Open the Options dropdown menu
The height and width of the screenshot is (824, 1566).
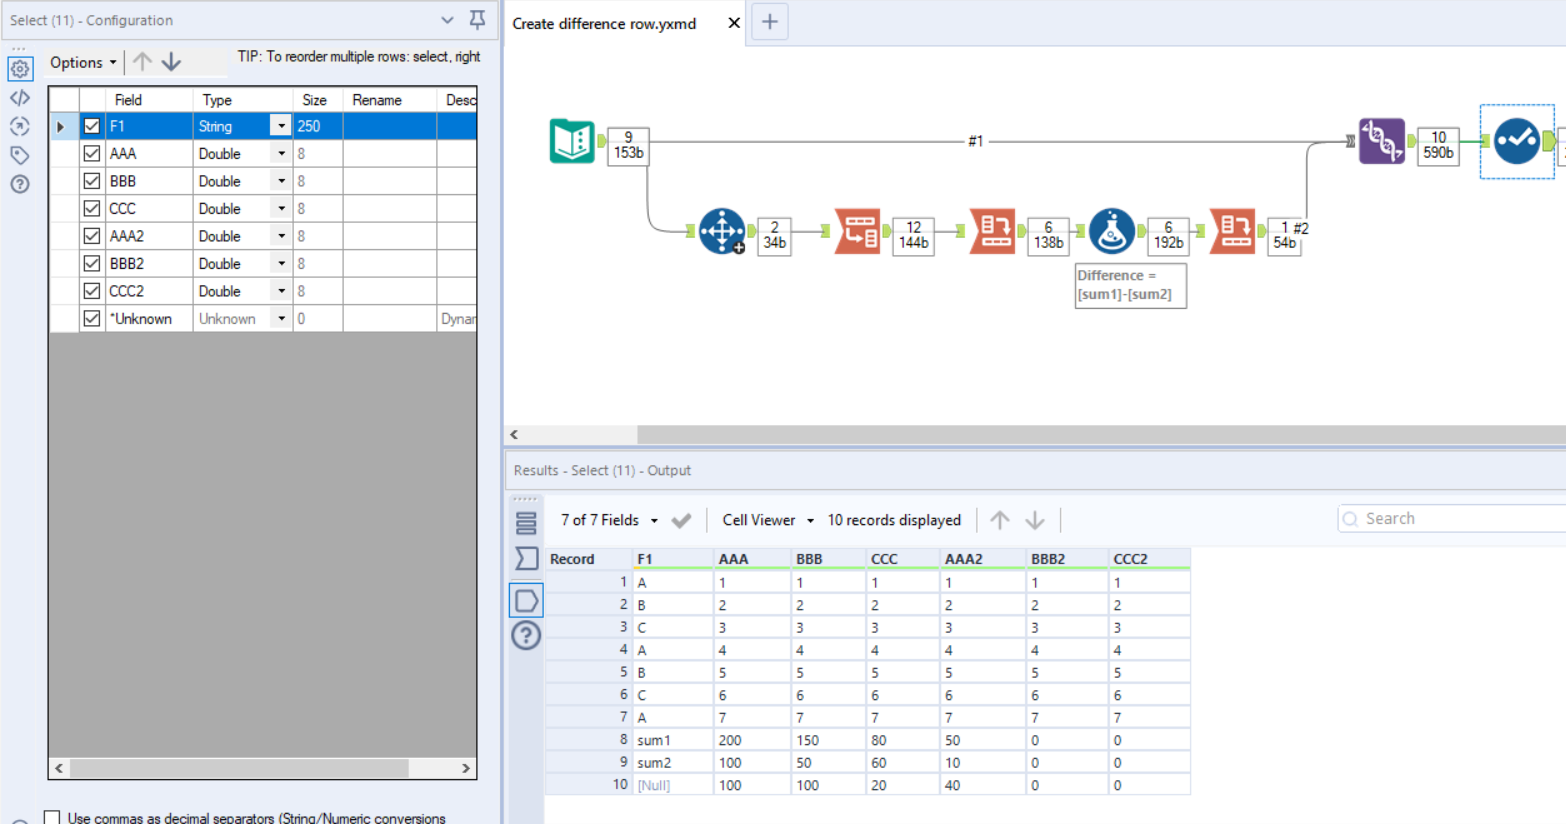click(x=83, y=62)
